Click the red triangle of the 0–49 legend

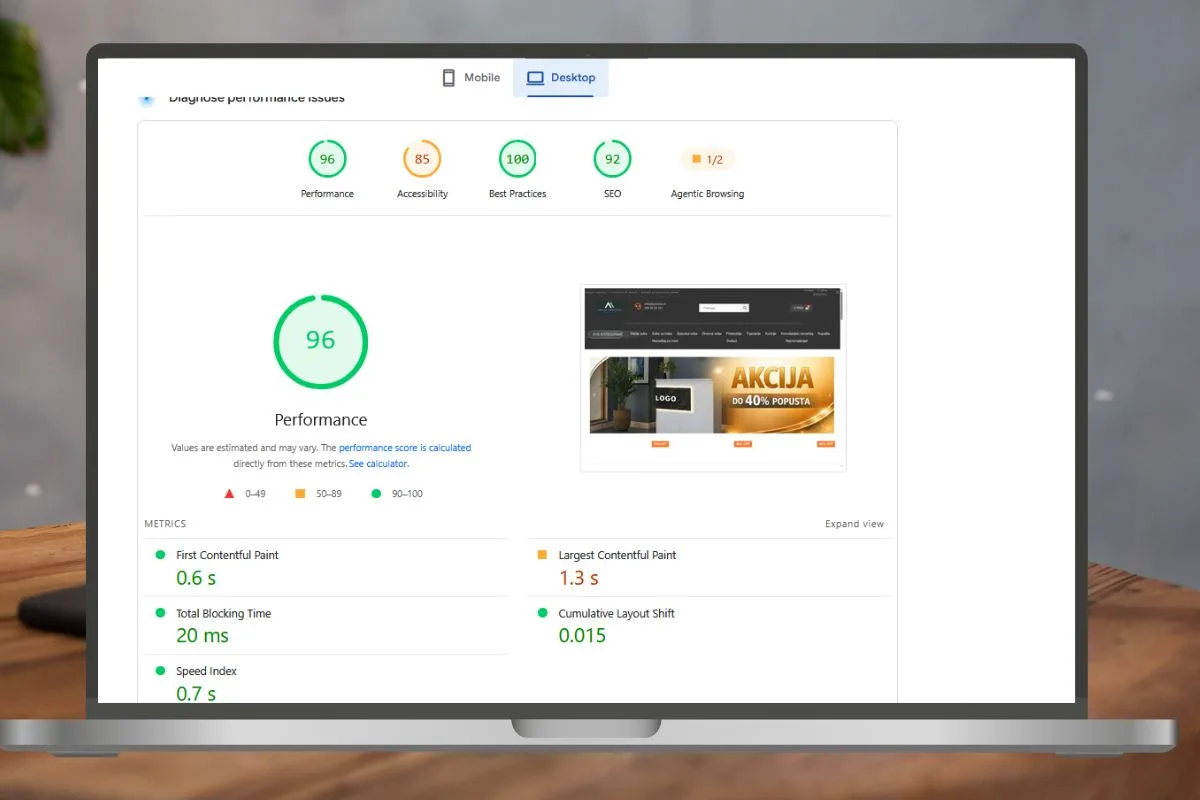coord(229,493)
